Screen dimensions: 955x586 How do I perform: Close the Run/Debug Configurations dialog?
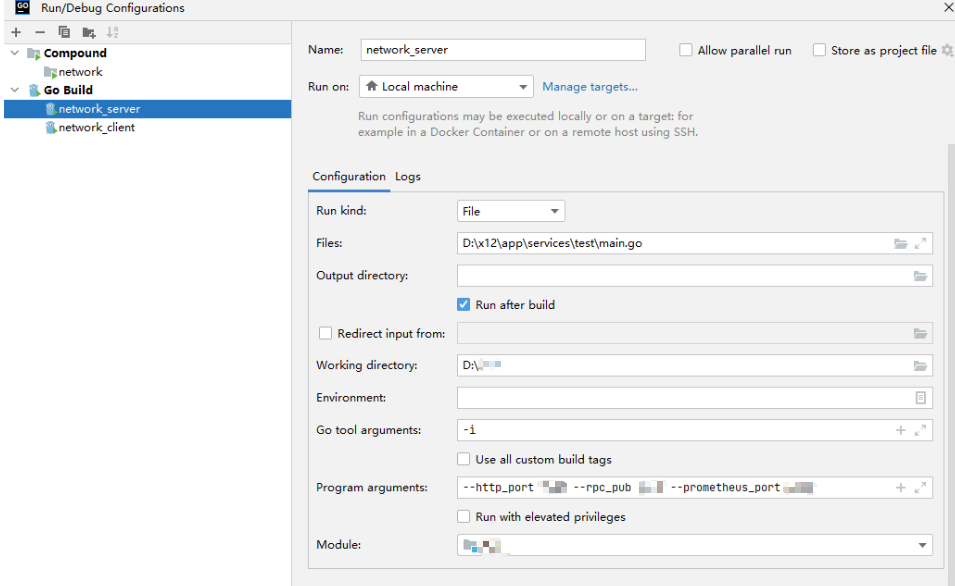click(948, 7)
